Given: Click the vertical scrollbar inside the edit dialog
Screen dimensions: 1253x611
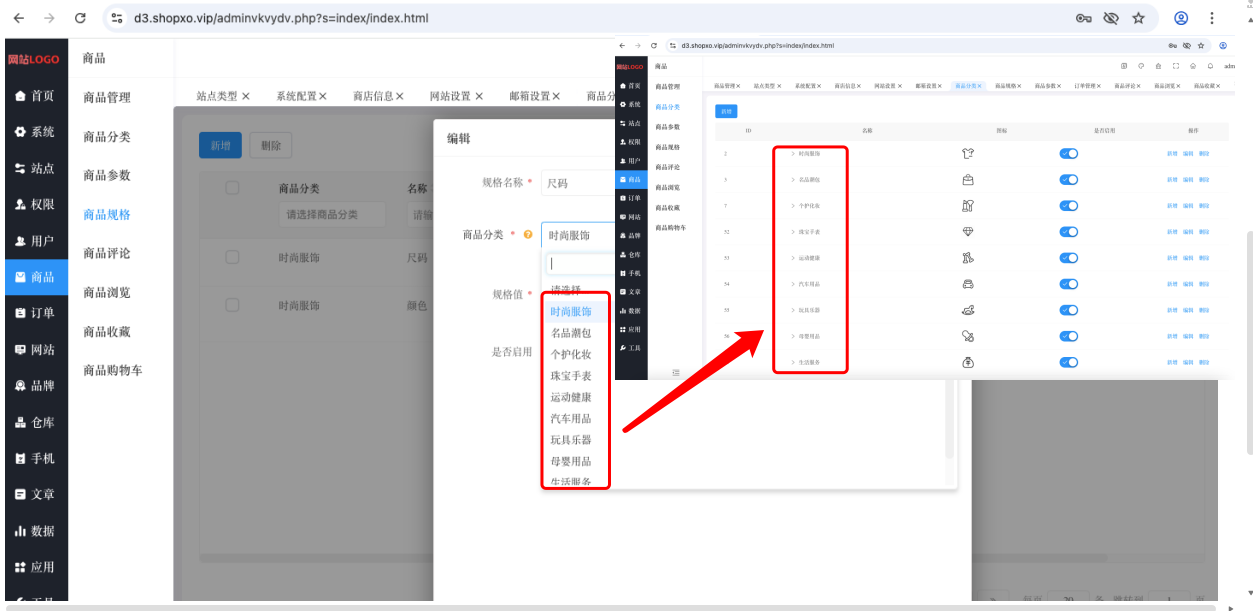Looking at the screenshot, I should coord(950,420).
